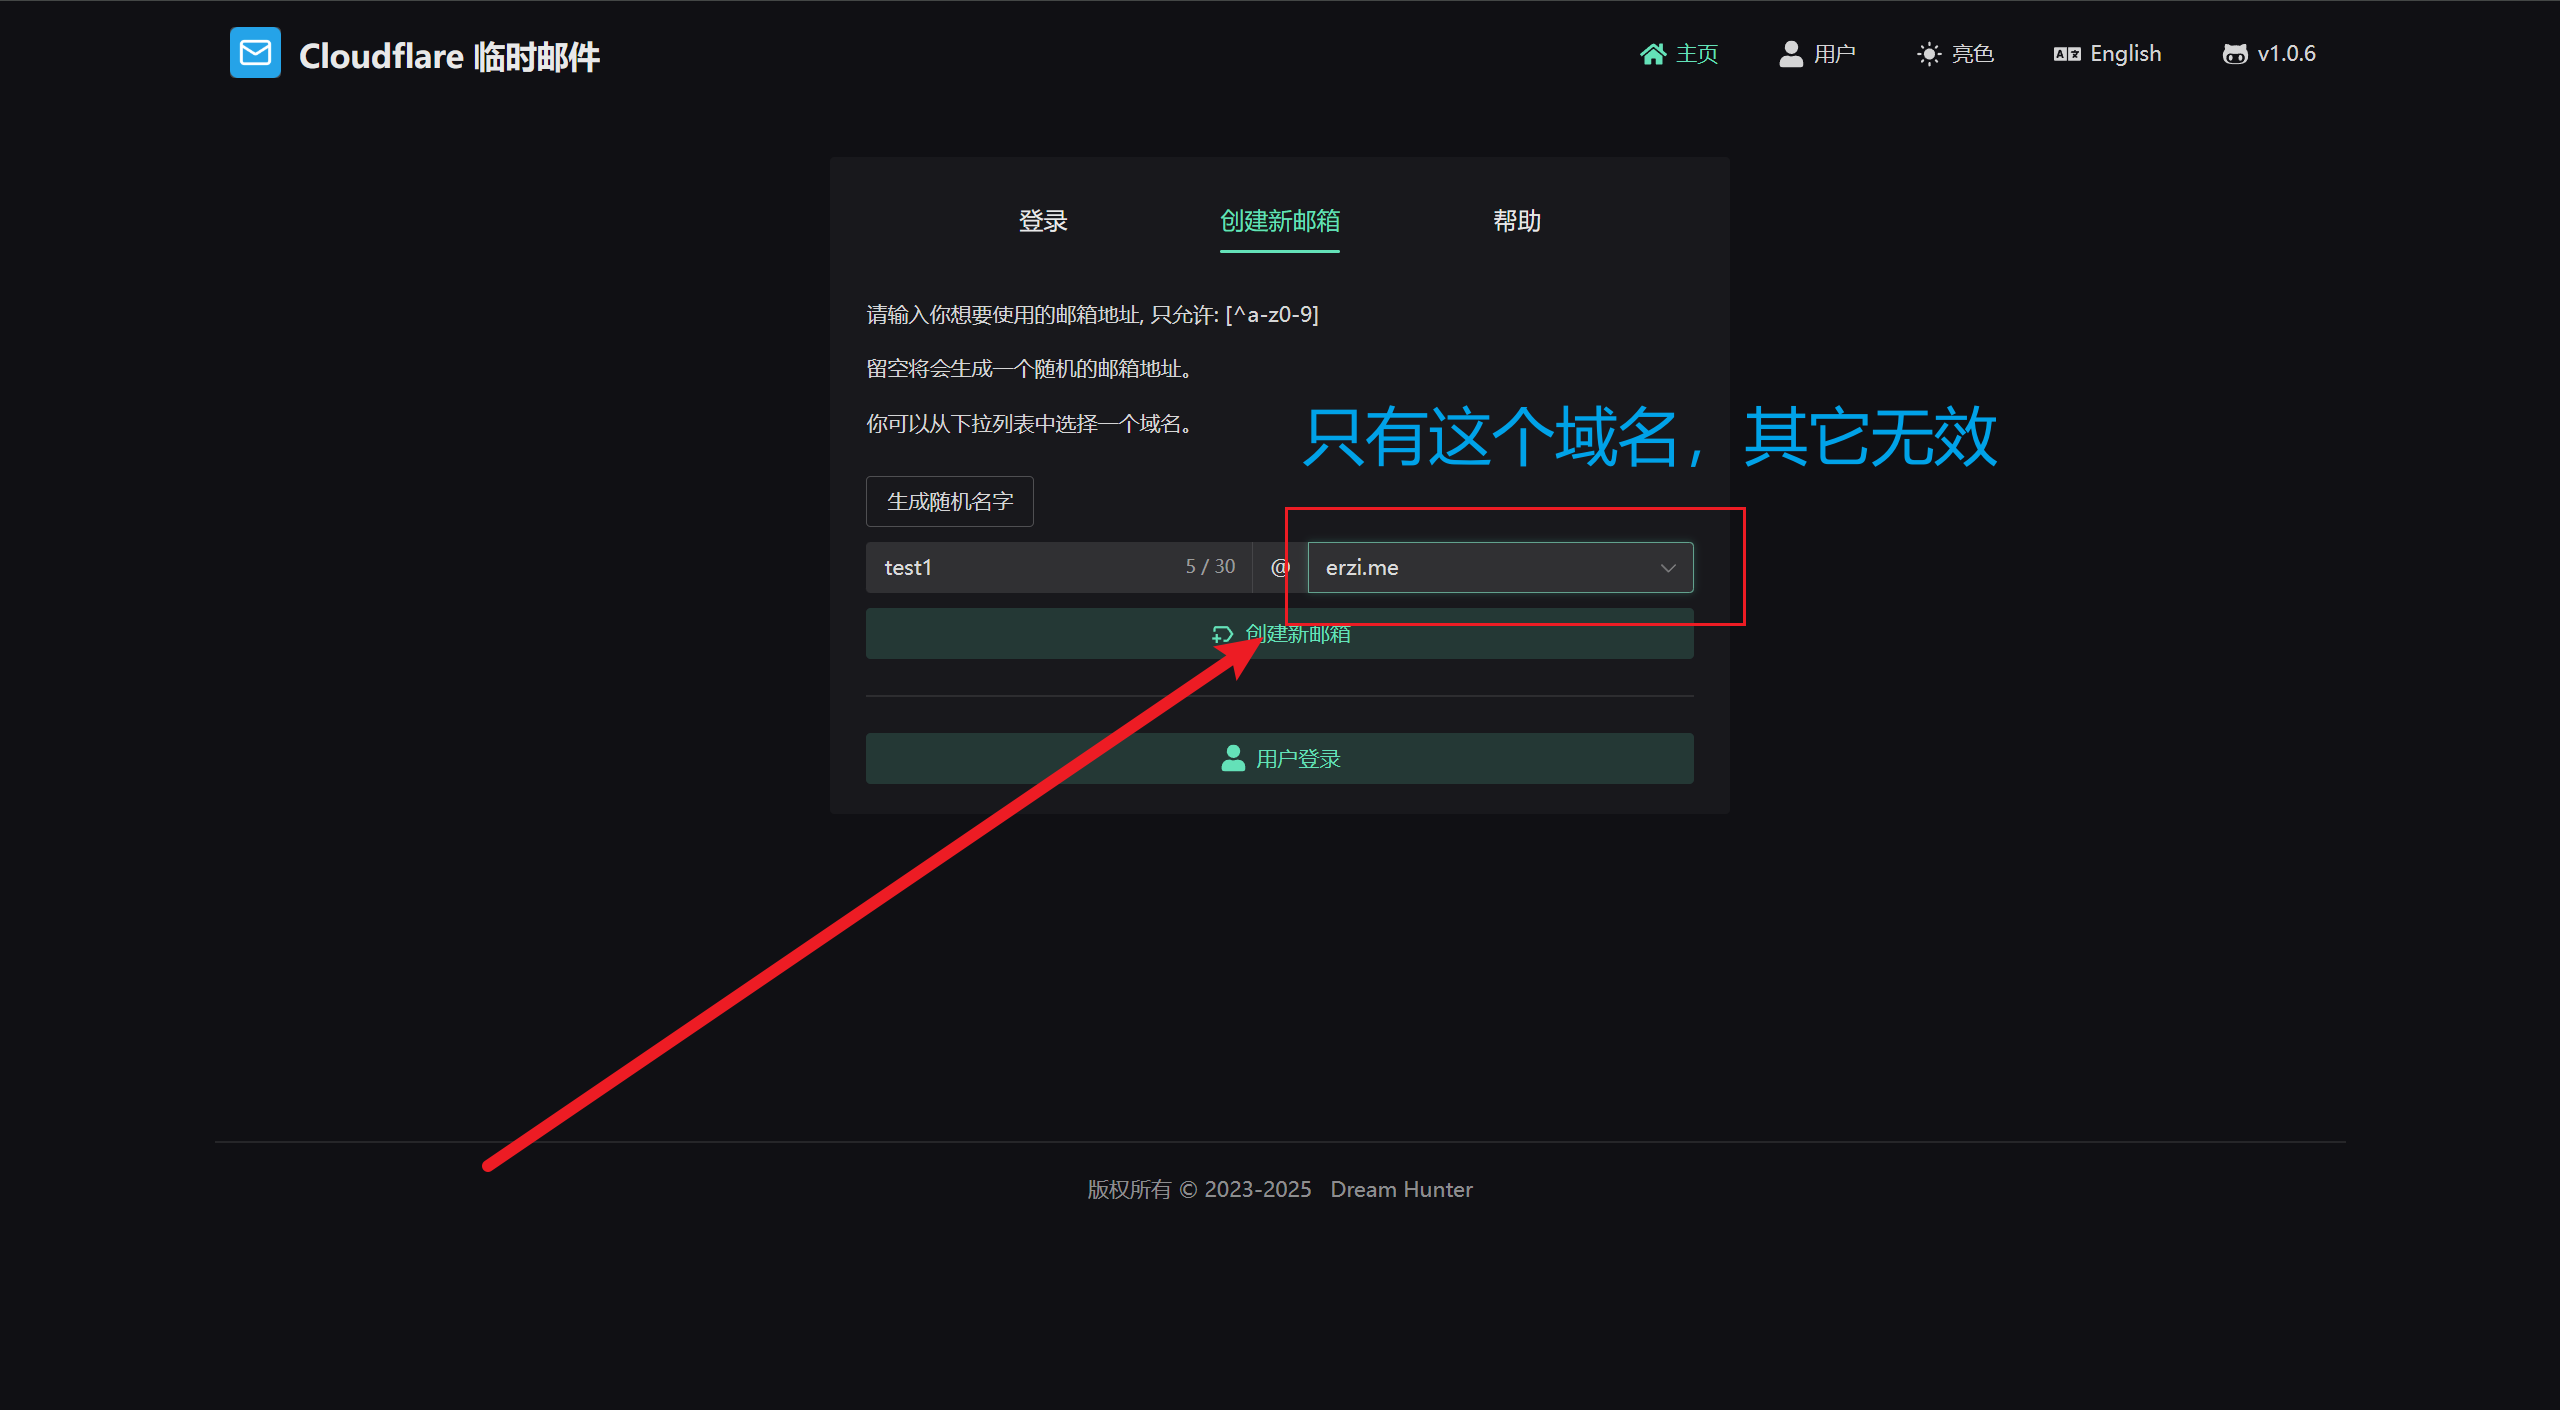Click the Cloudflare mail envelope logo

pos(255,53)
